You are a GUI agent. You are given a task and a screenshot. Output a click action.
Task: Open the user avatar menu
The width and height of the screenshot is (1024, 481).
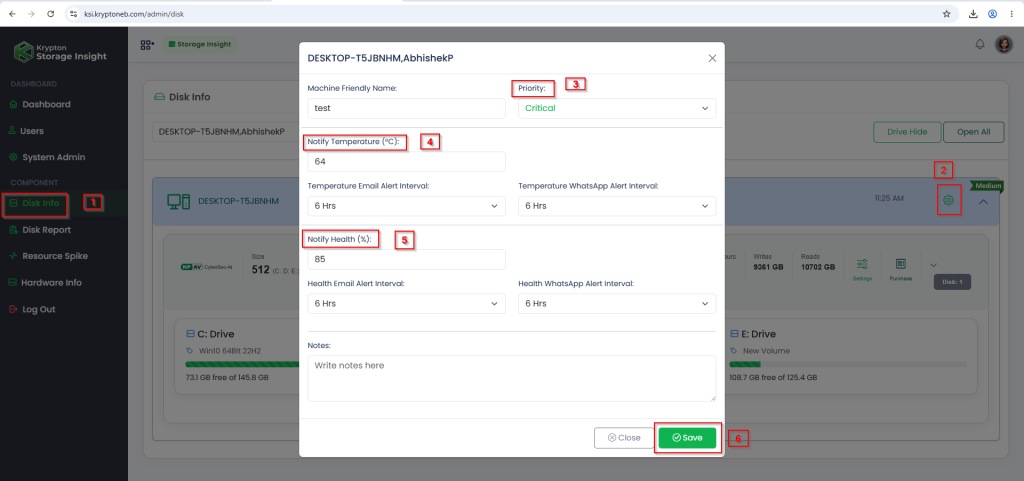(x=1003, y=44)
